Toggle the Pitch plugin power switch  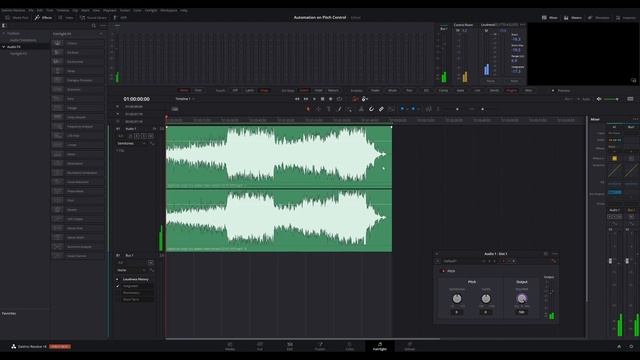point(444,271)
